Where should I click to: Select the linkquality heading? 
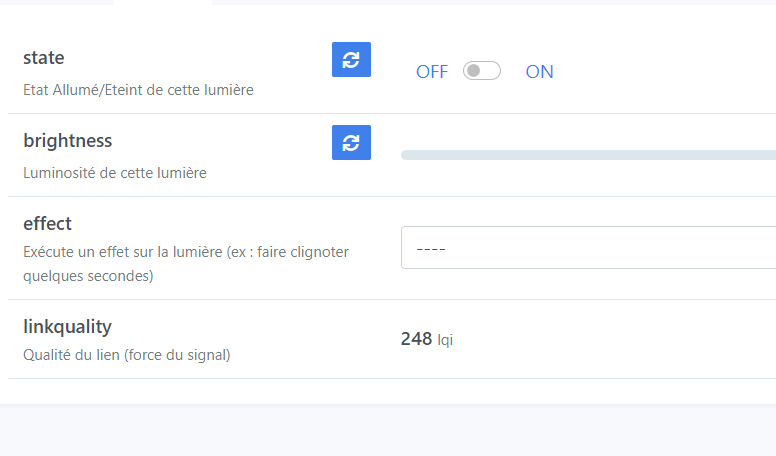click(67, 327)
